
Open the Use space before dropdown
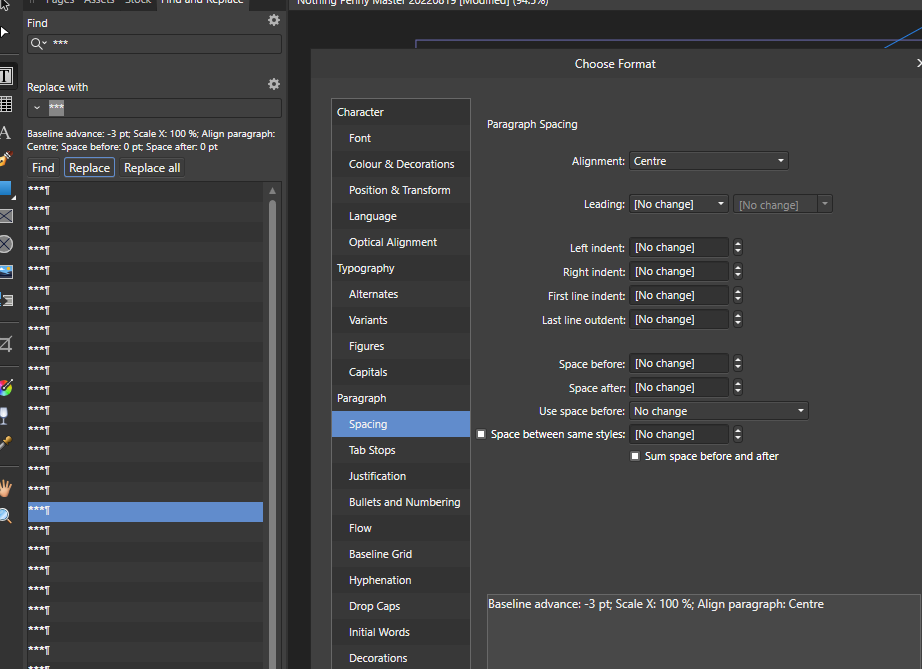(718, 411)
